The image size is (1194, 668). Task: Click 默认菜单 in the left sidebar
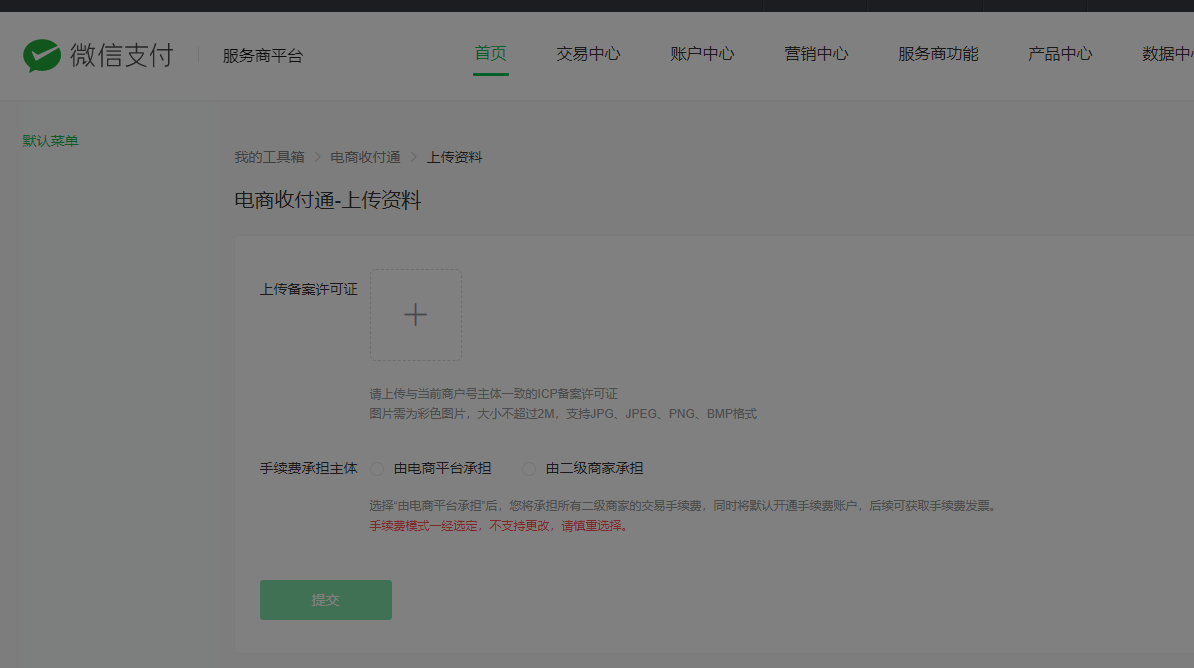coord(50,141)
